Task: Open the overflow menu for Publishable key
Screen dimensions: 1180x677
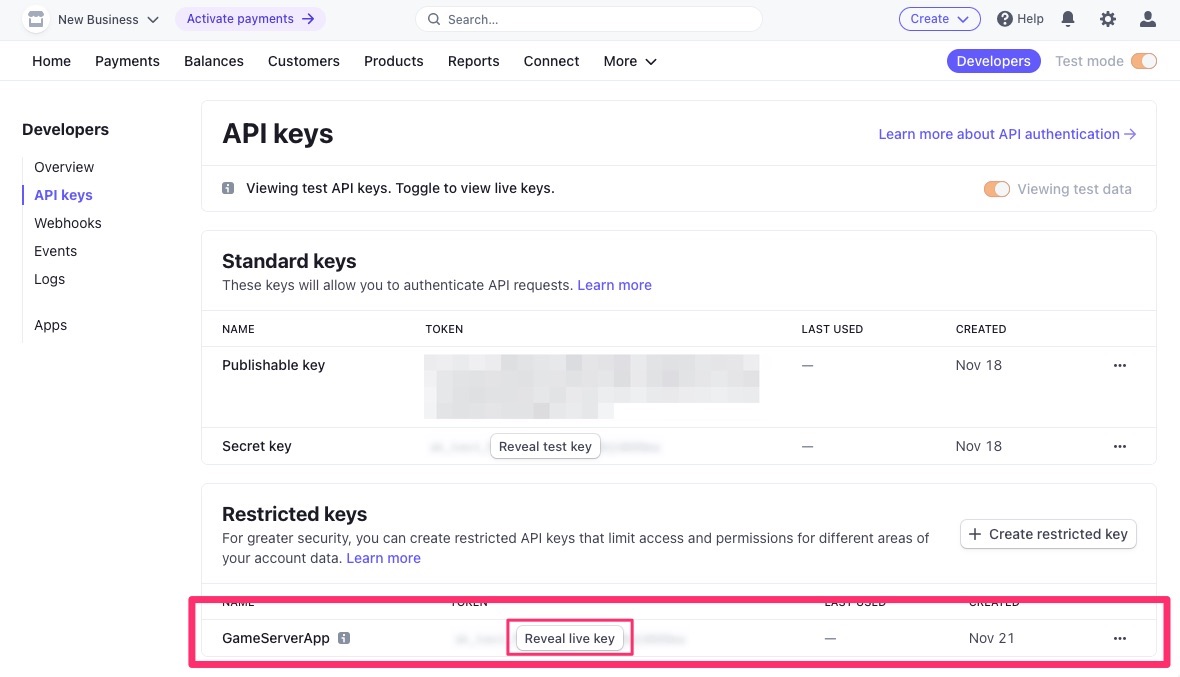Action: 1119,365
